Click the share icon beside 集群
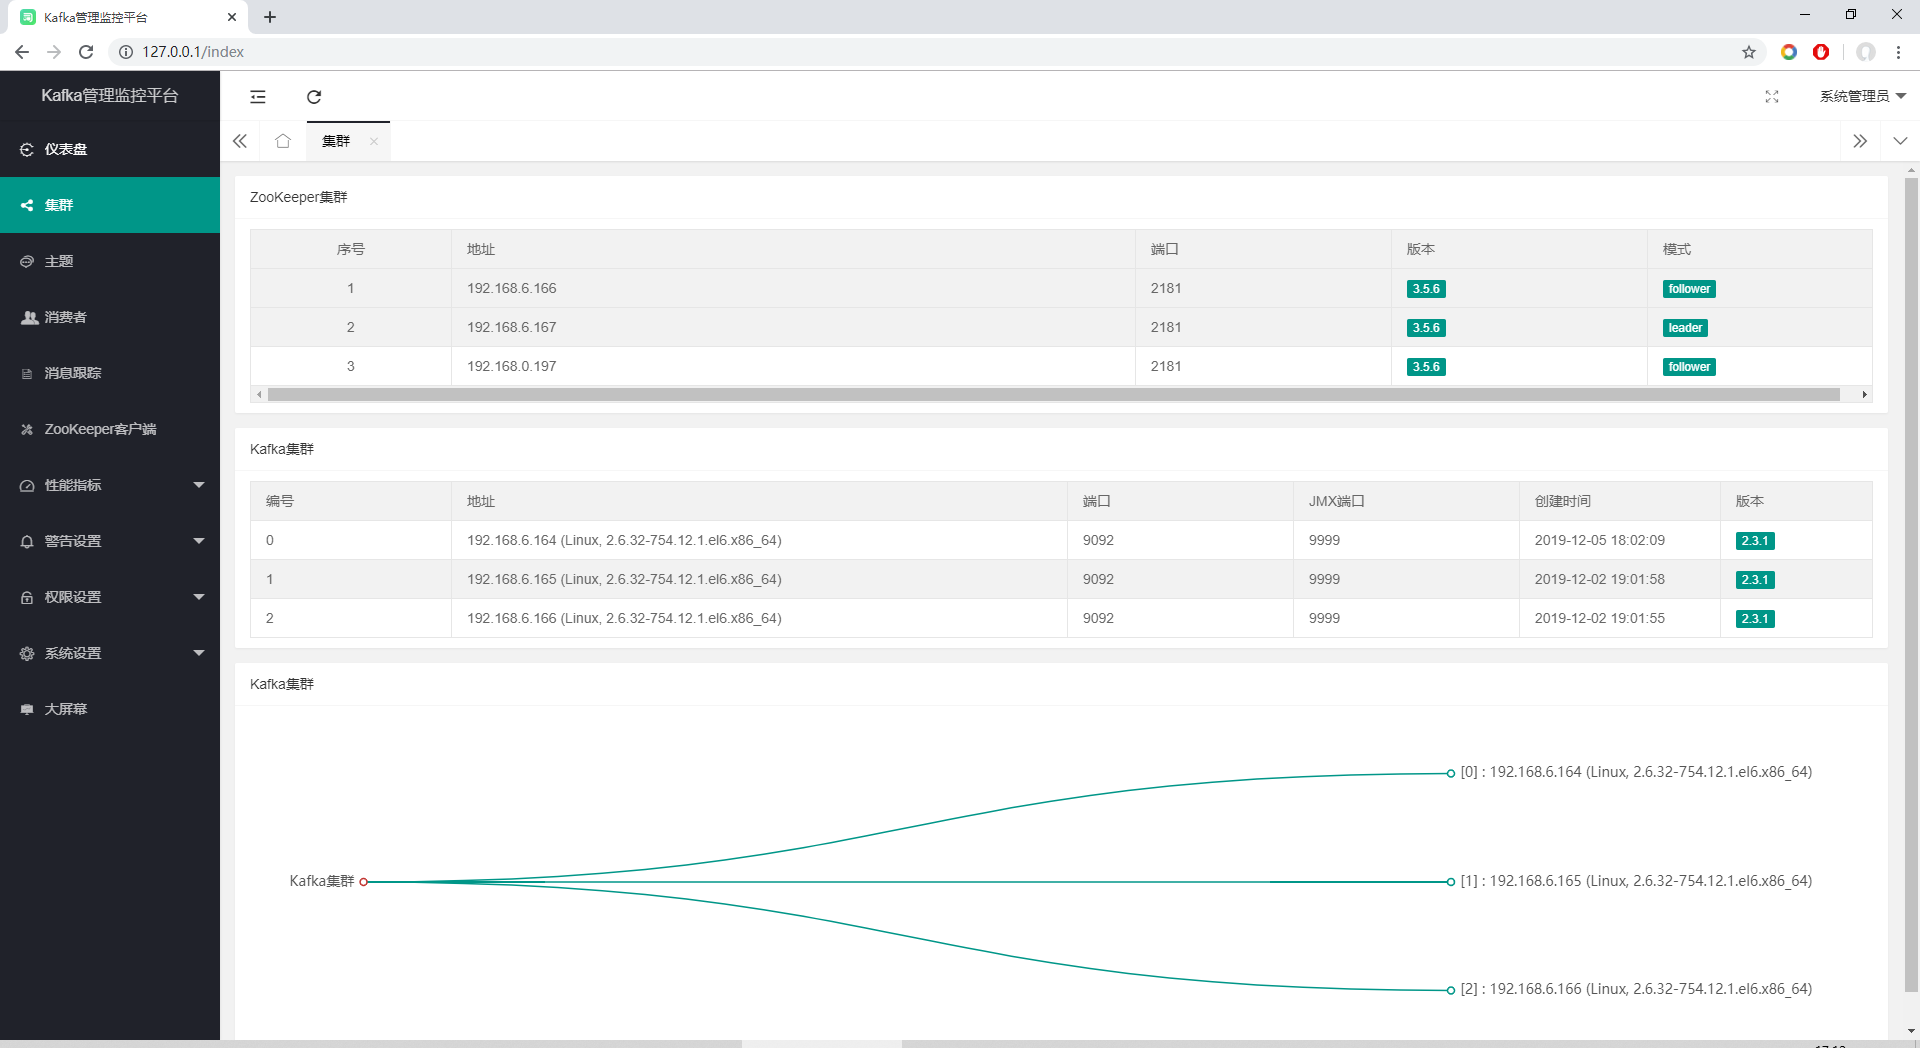Screen dimensions: 1920x1048 coord(27,205)
